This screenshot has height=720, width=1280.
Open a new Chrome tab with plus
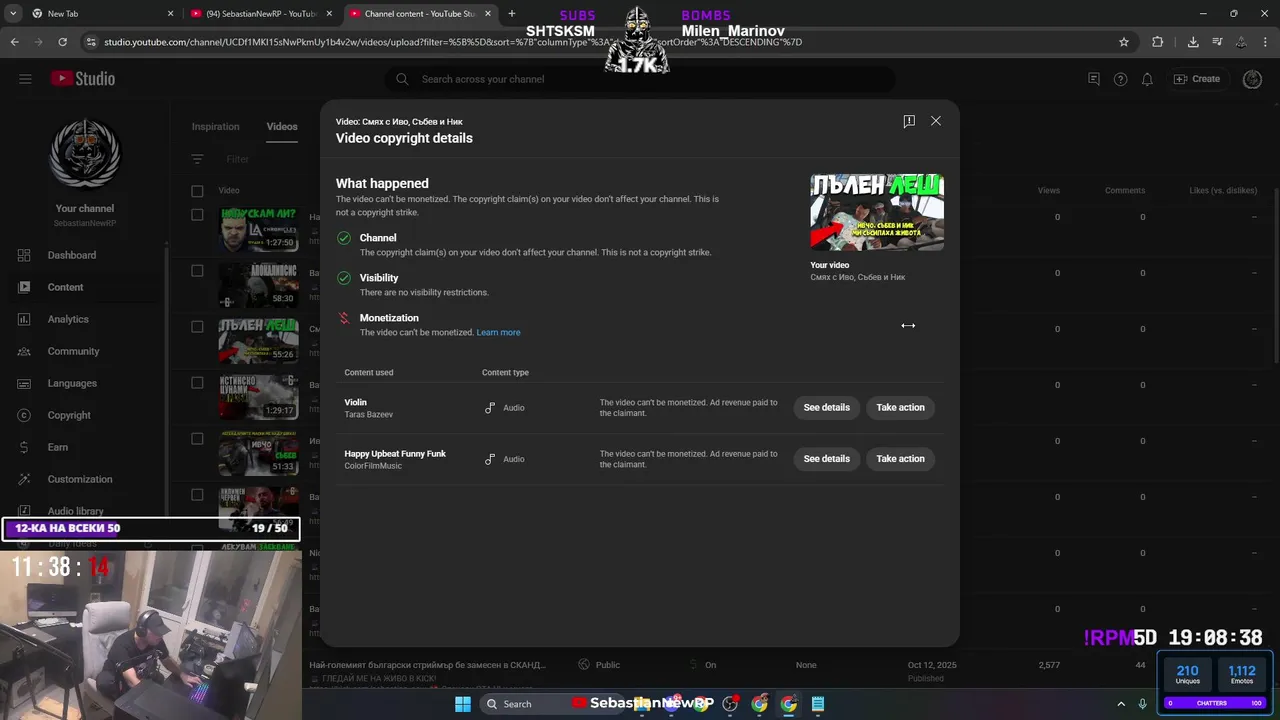click(x=512, y=14)
